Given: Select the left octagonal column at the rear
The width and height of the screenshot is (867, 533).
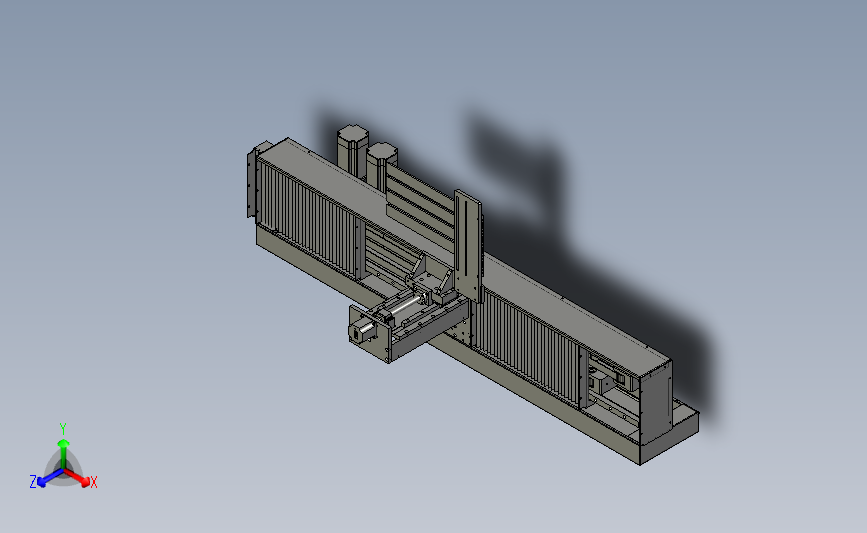Looking at the screenshot, I should 352,148.
